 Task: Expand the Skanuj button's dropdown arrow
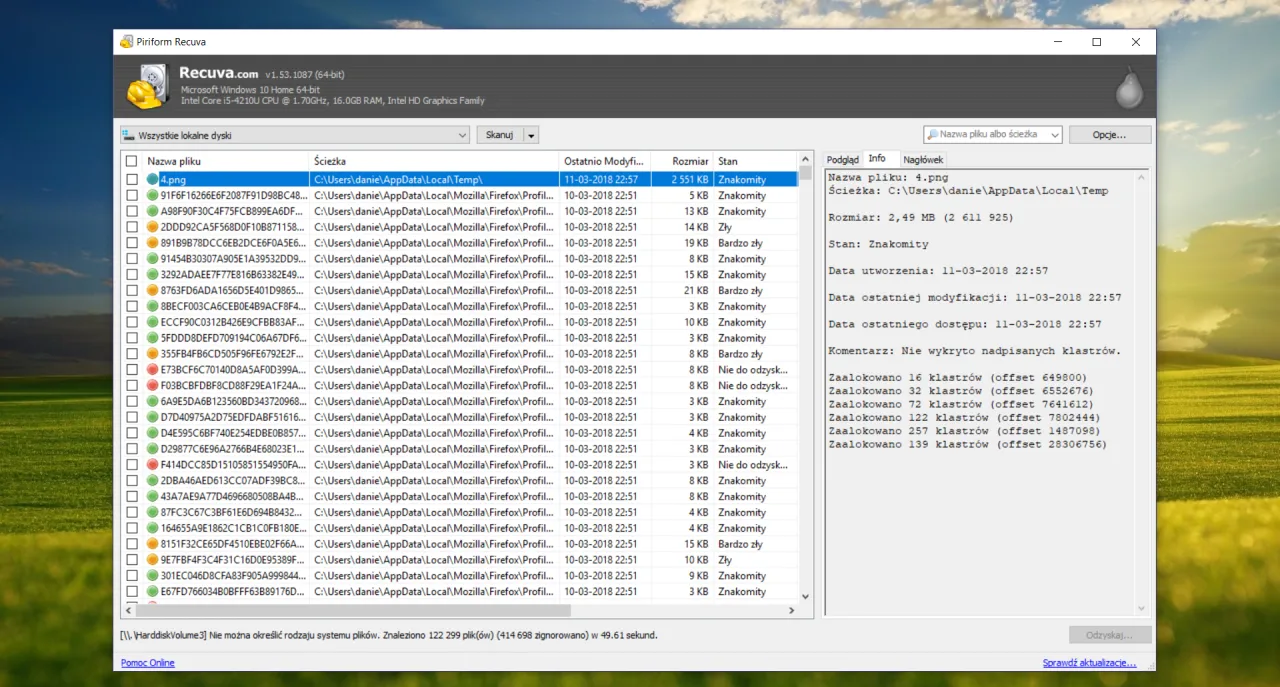[531, 135]
